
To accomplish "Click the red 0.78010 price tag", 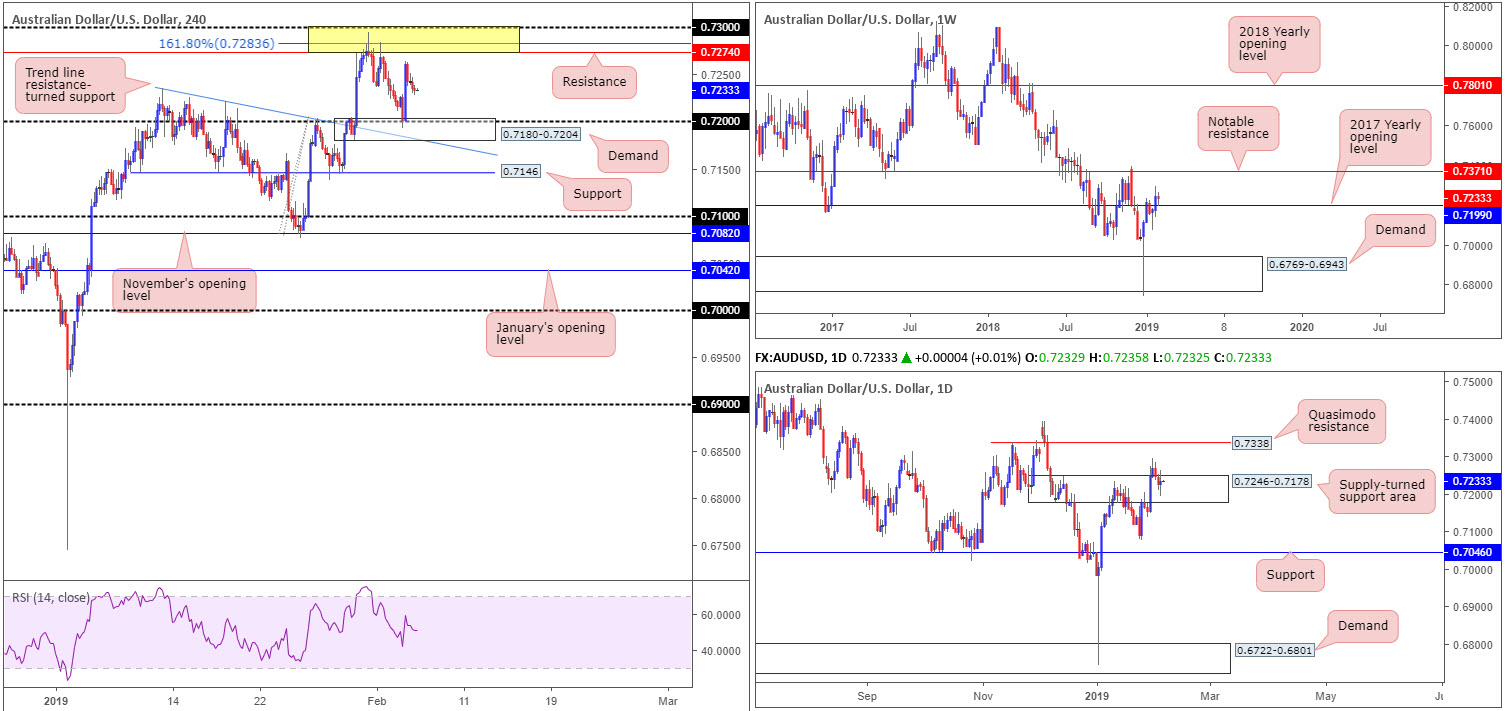I will 1475,86.
